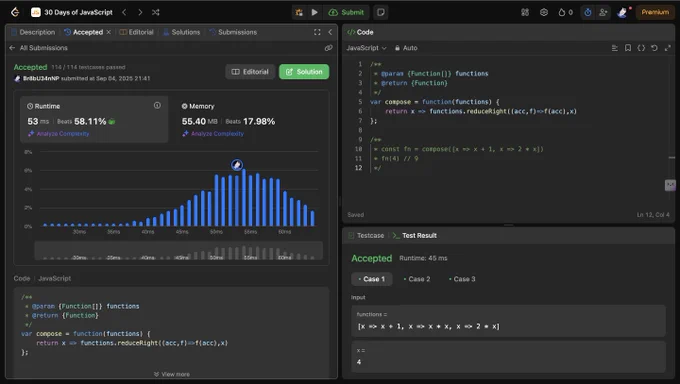Analyze Complexity under Memory

[213, 134]
